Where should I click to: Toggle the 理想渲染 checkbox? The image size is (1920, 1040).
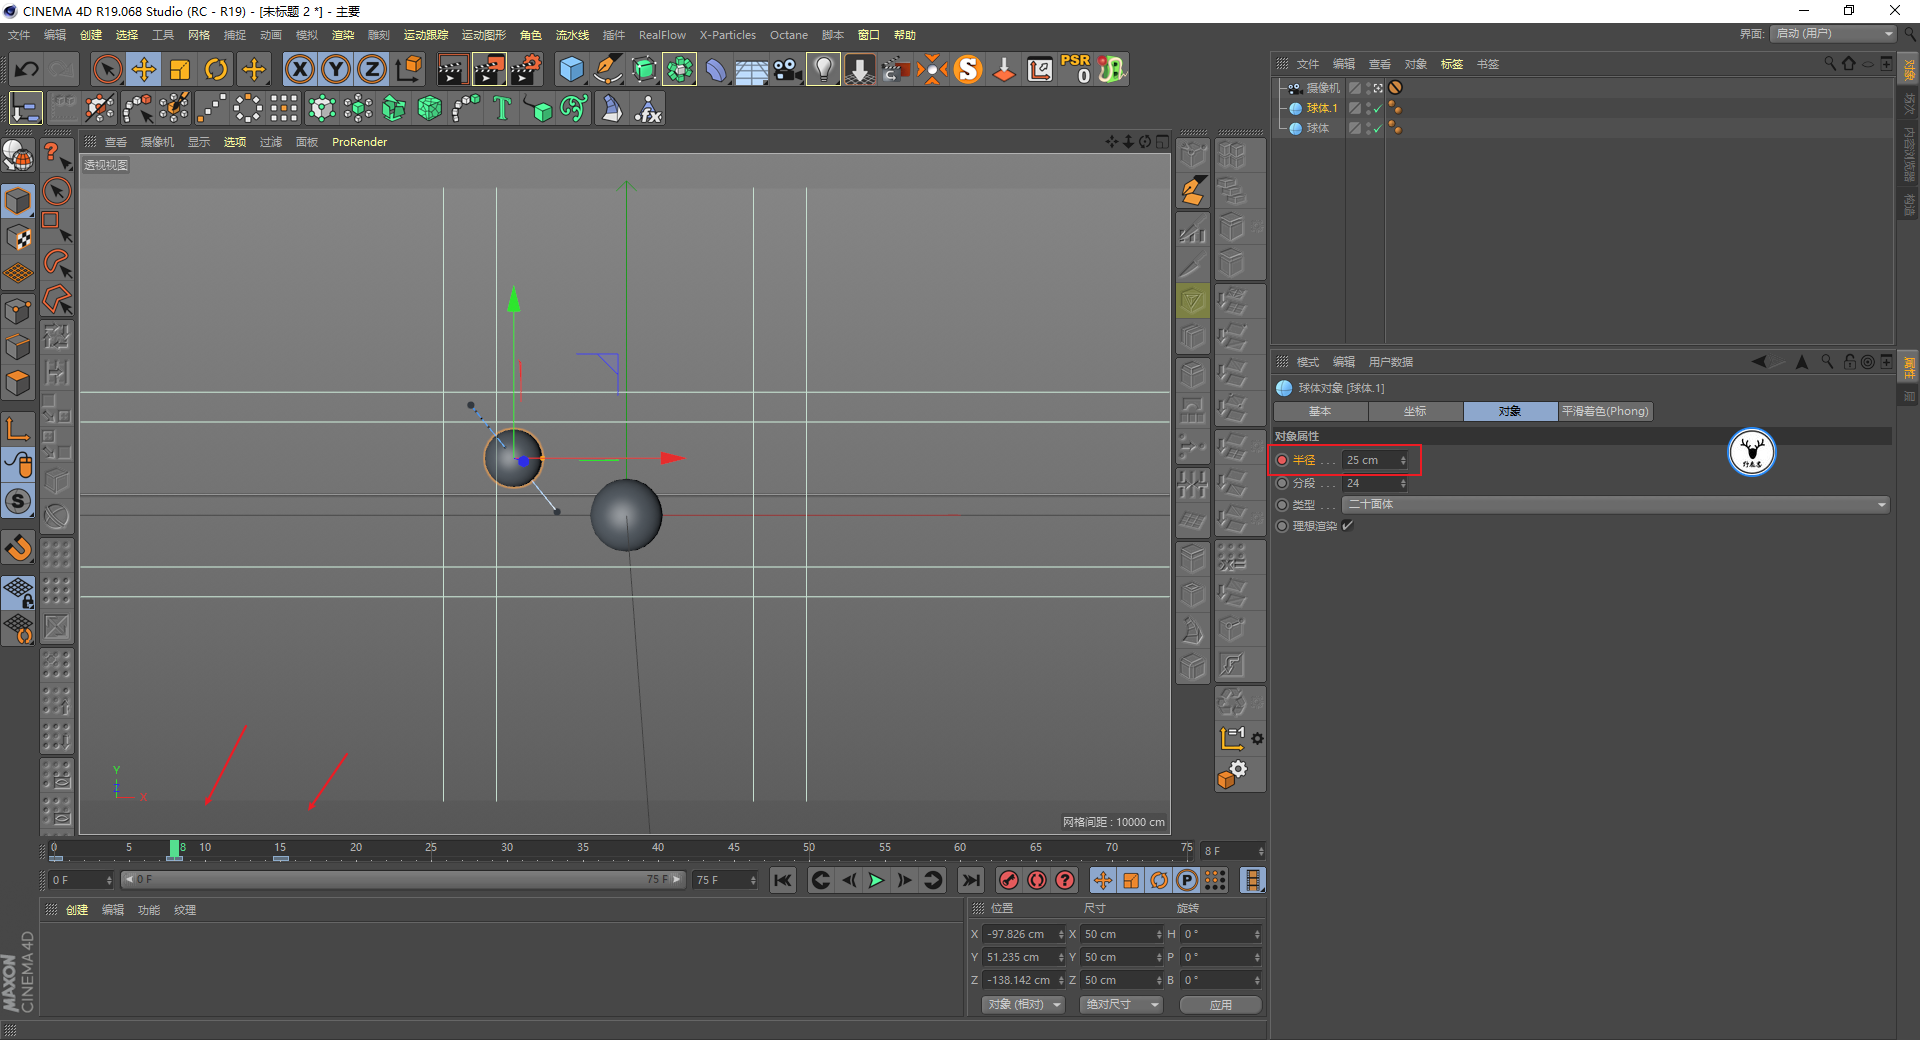point(1347,526)
